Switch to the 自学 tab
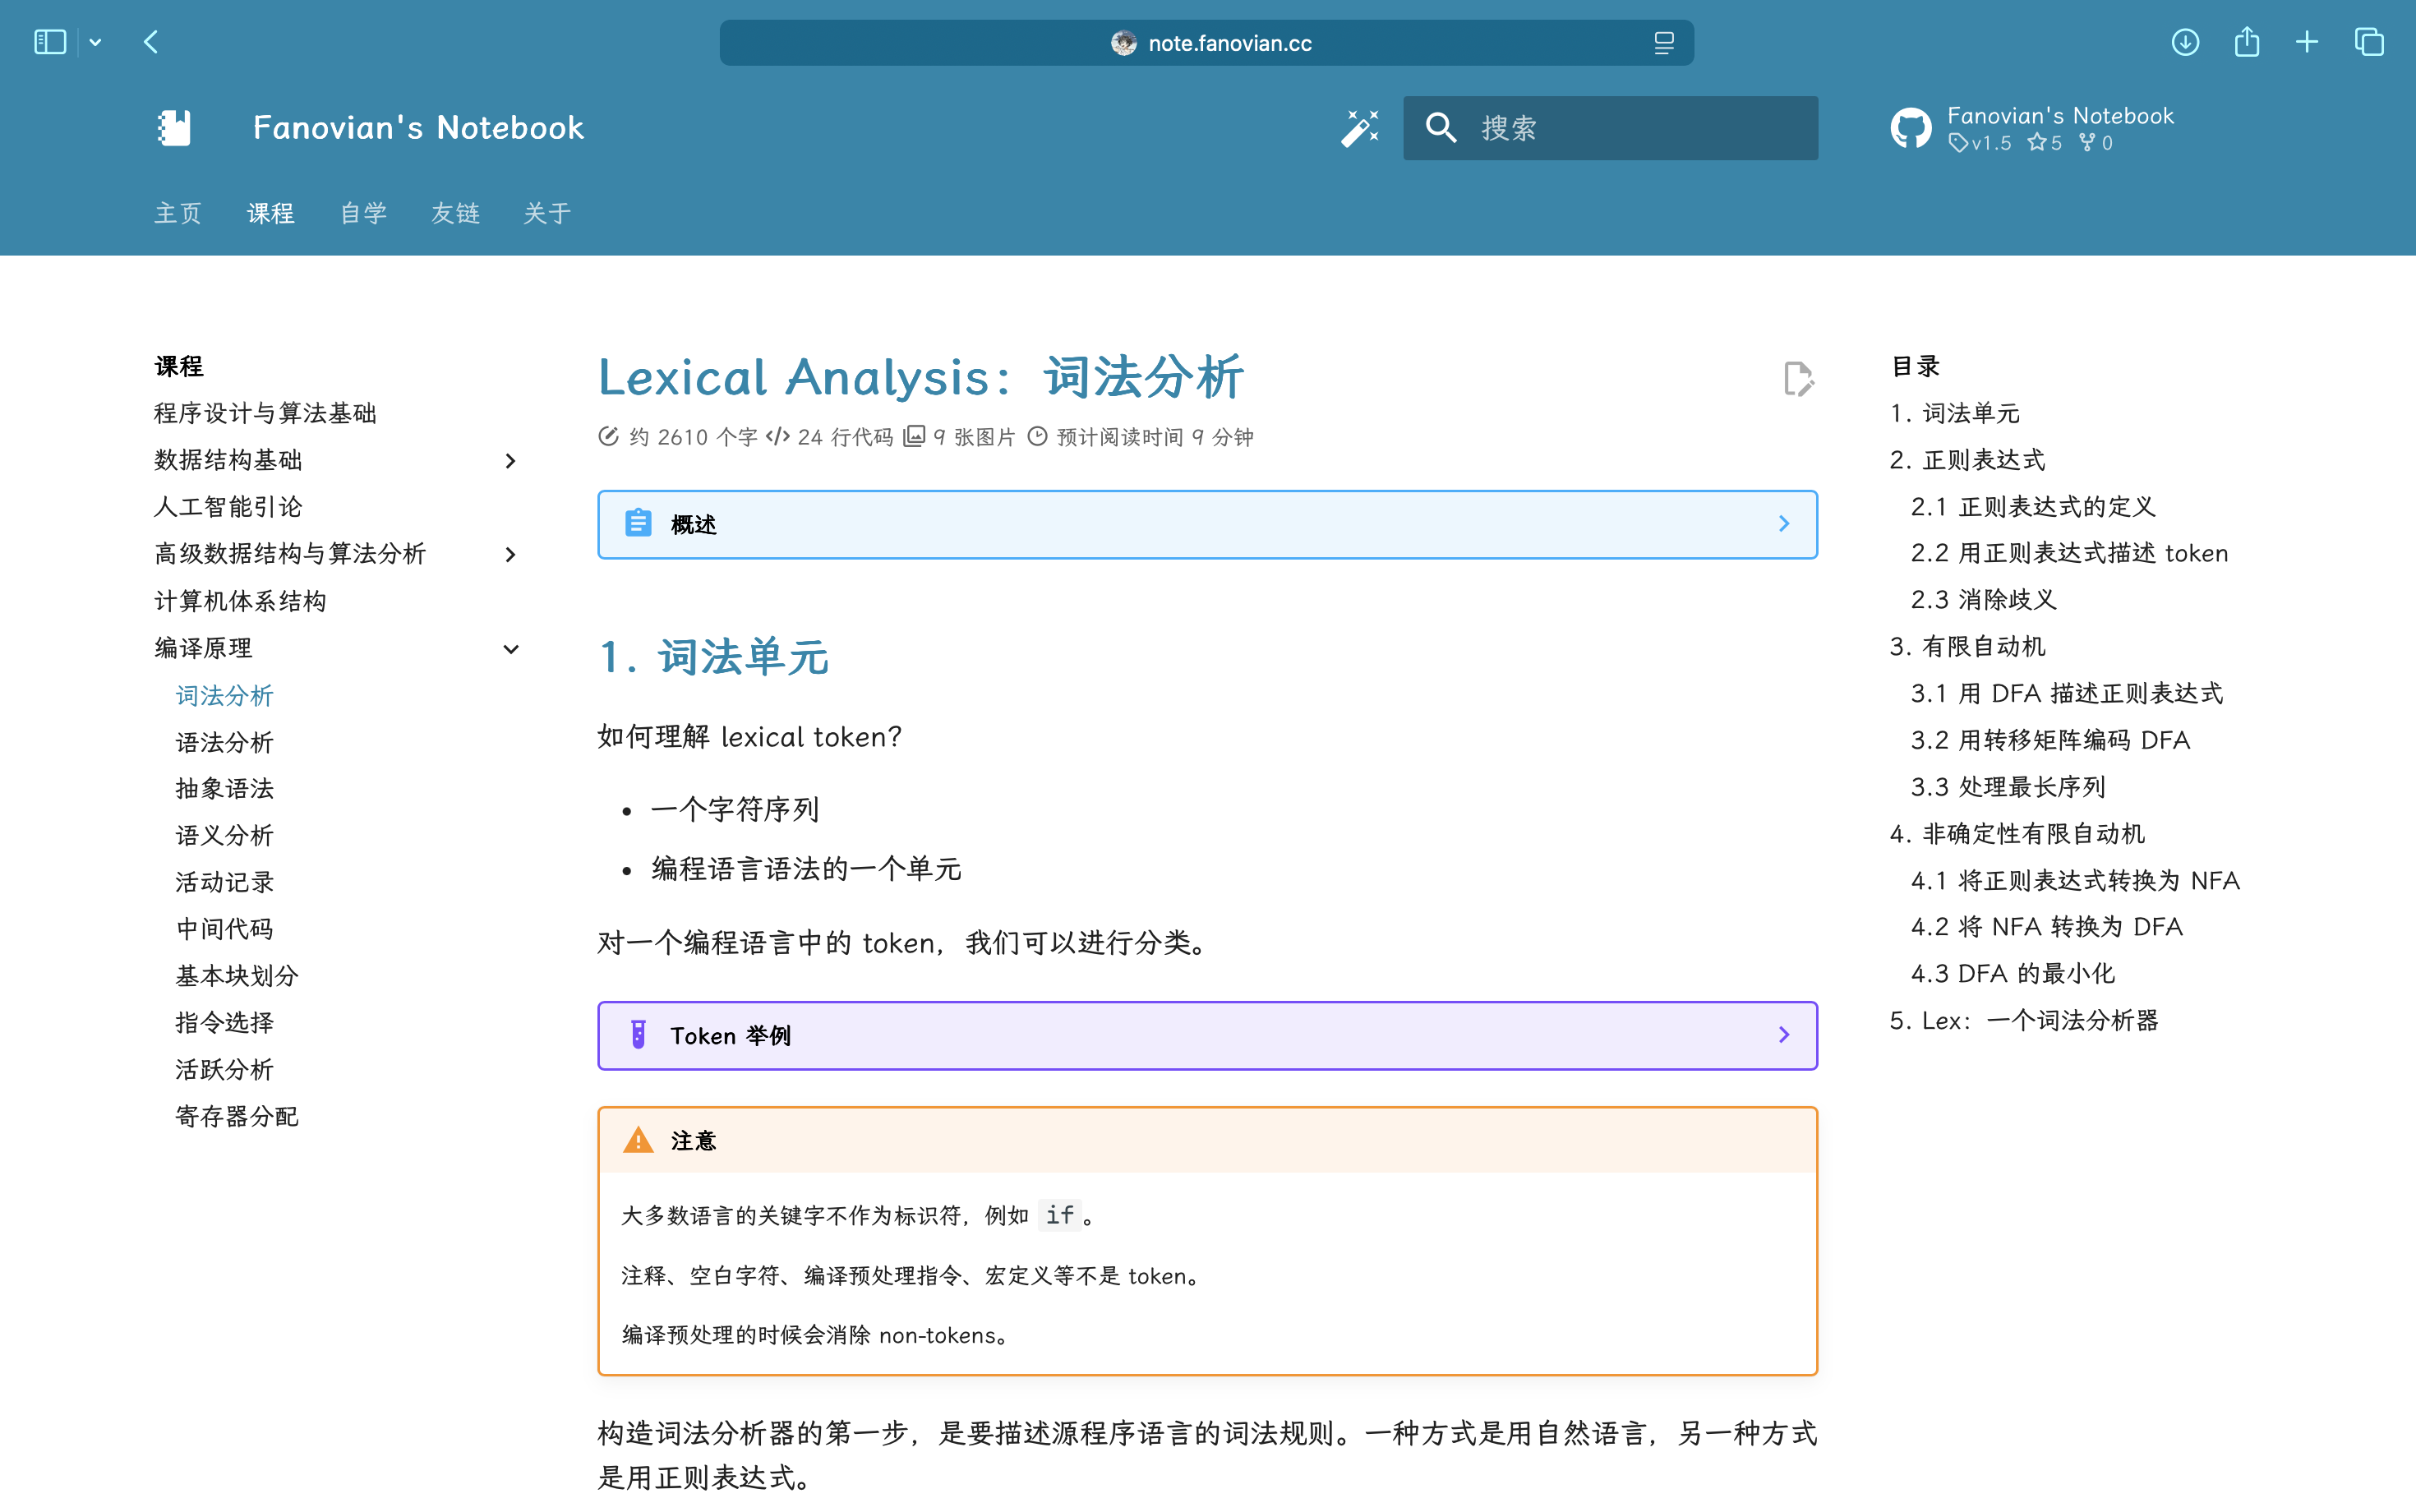This screenshot has height=1512, width=2416. pyautogui.click(x=363, y=213)
